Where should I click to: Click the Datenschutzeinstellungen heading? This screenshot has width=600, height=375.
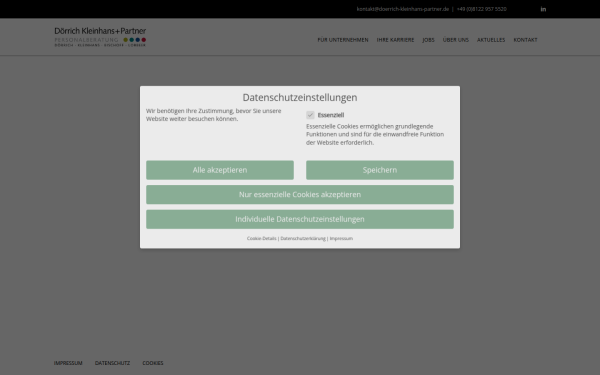(x=300, y=97)
